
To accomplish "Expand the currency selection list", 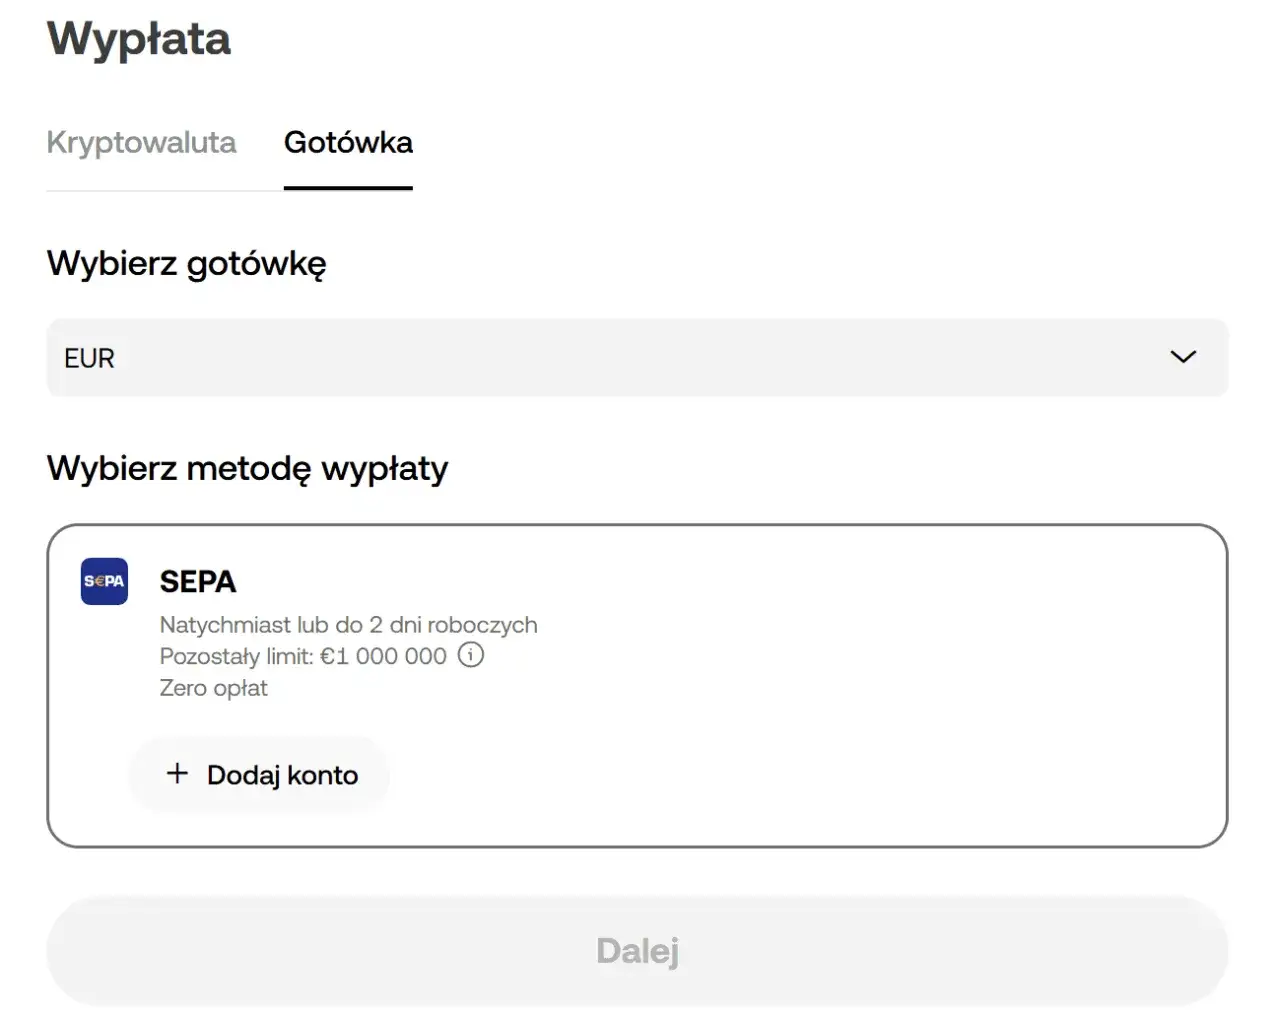I will pos(637,357).
